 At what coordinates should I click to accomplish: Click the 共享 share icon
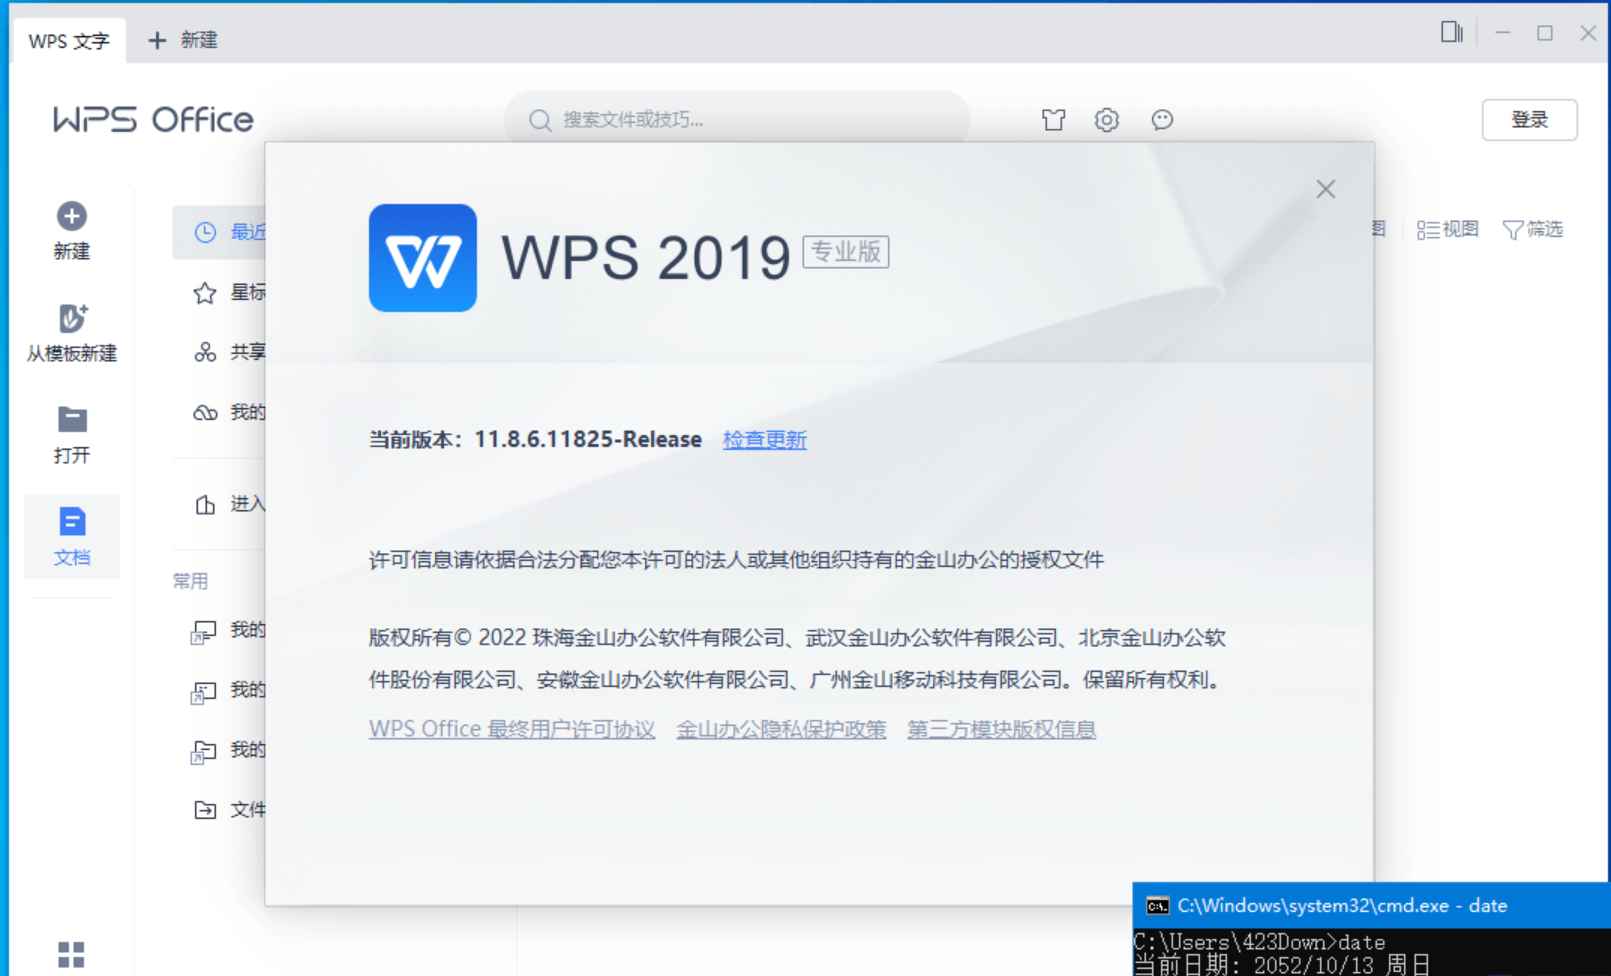(x=203, y=352)
